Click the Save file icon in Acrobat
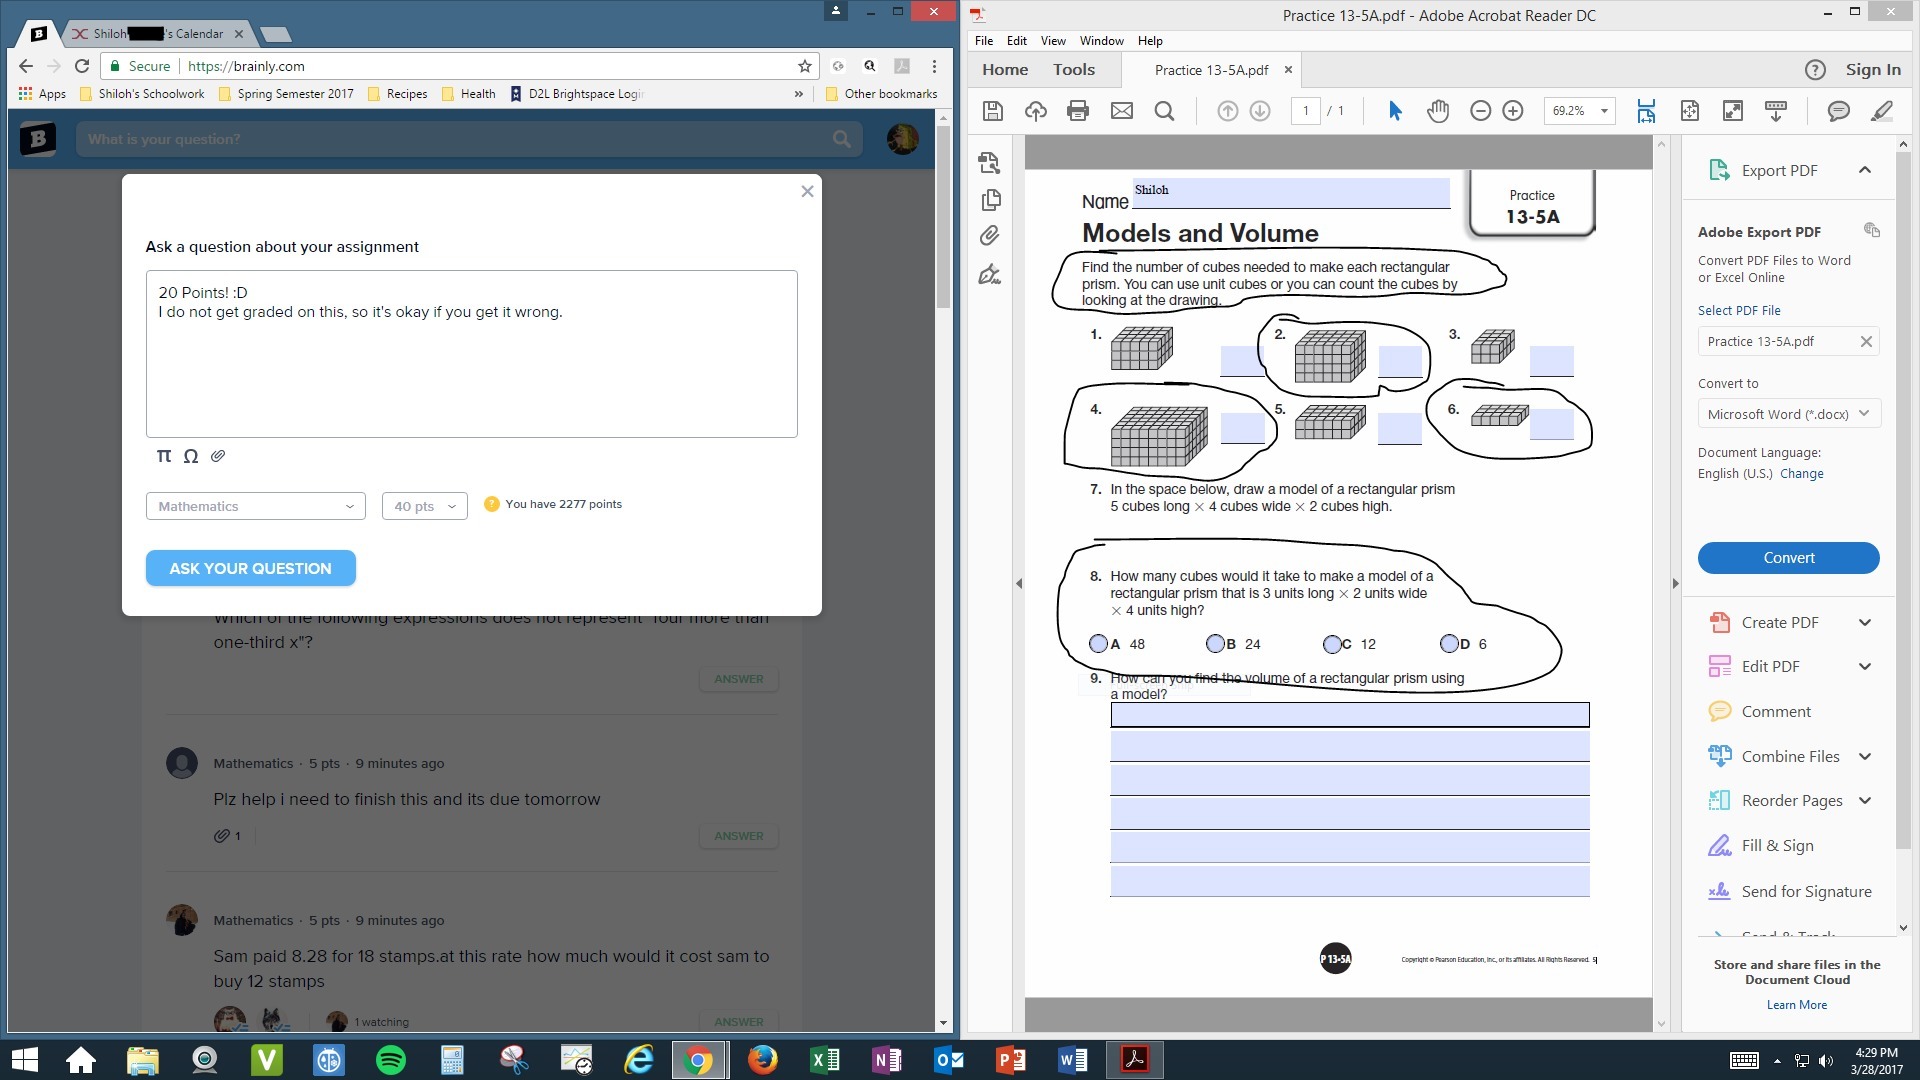The width and height of the screenshot is (1920, 1080). pos(992,111)
